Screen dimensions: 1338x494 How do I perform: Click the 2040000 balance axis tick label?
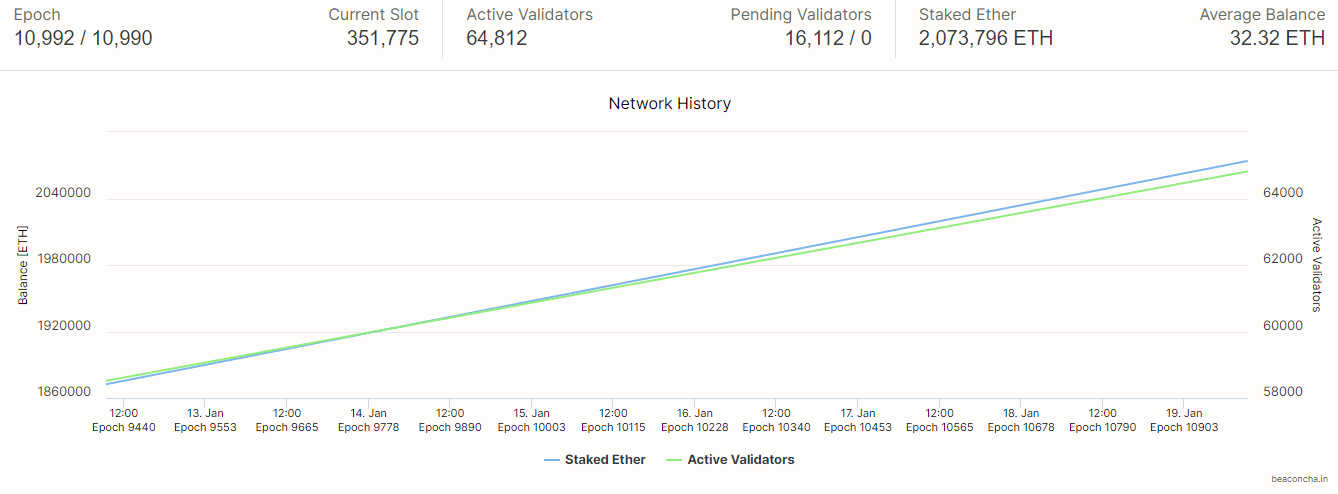pos(63,193)
